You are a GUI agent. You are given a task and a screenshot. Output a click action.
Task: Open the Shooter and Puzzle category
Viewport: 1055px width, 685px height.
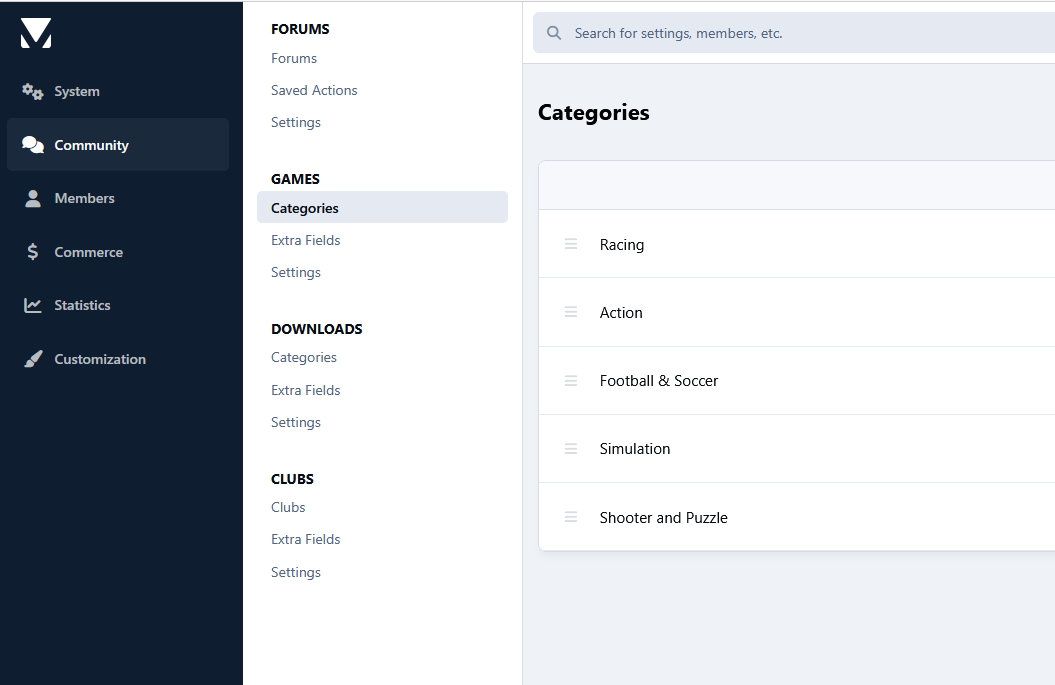[x=663, y=518]
